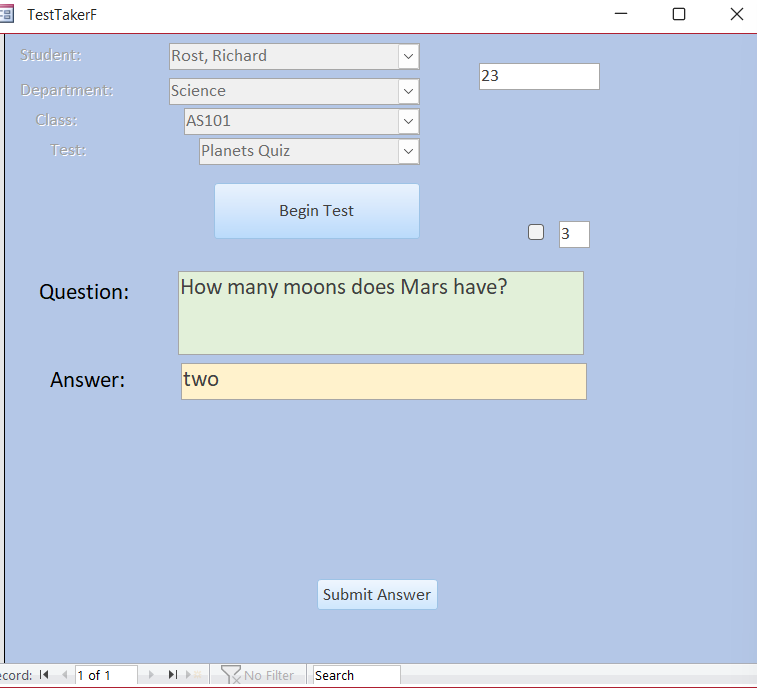Click previous record arrow icon
The width and height of the screenshot is (757, 688).
coord(64,675)
